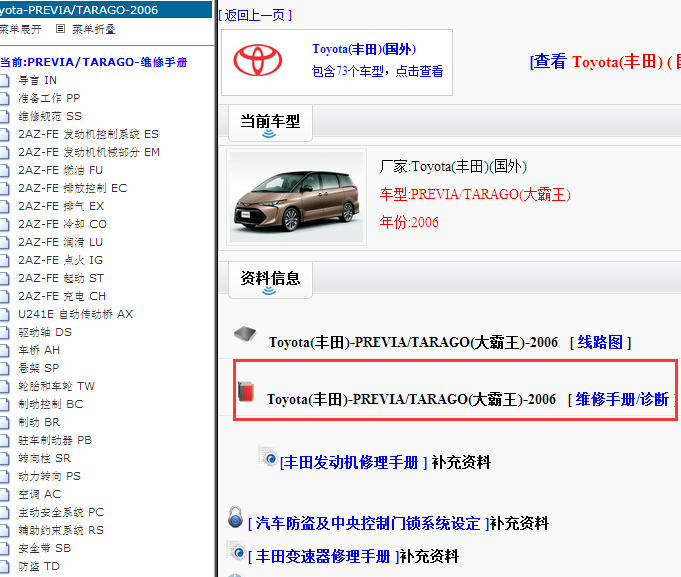Screen dimensions: 681x577
Task: Open 动力转向 PS section
Action: (50, 476)
